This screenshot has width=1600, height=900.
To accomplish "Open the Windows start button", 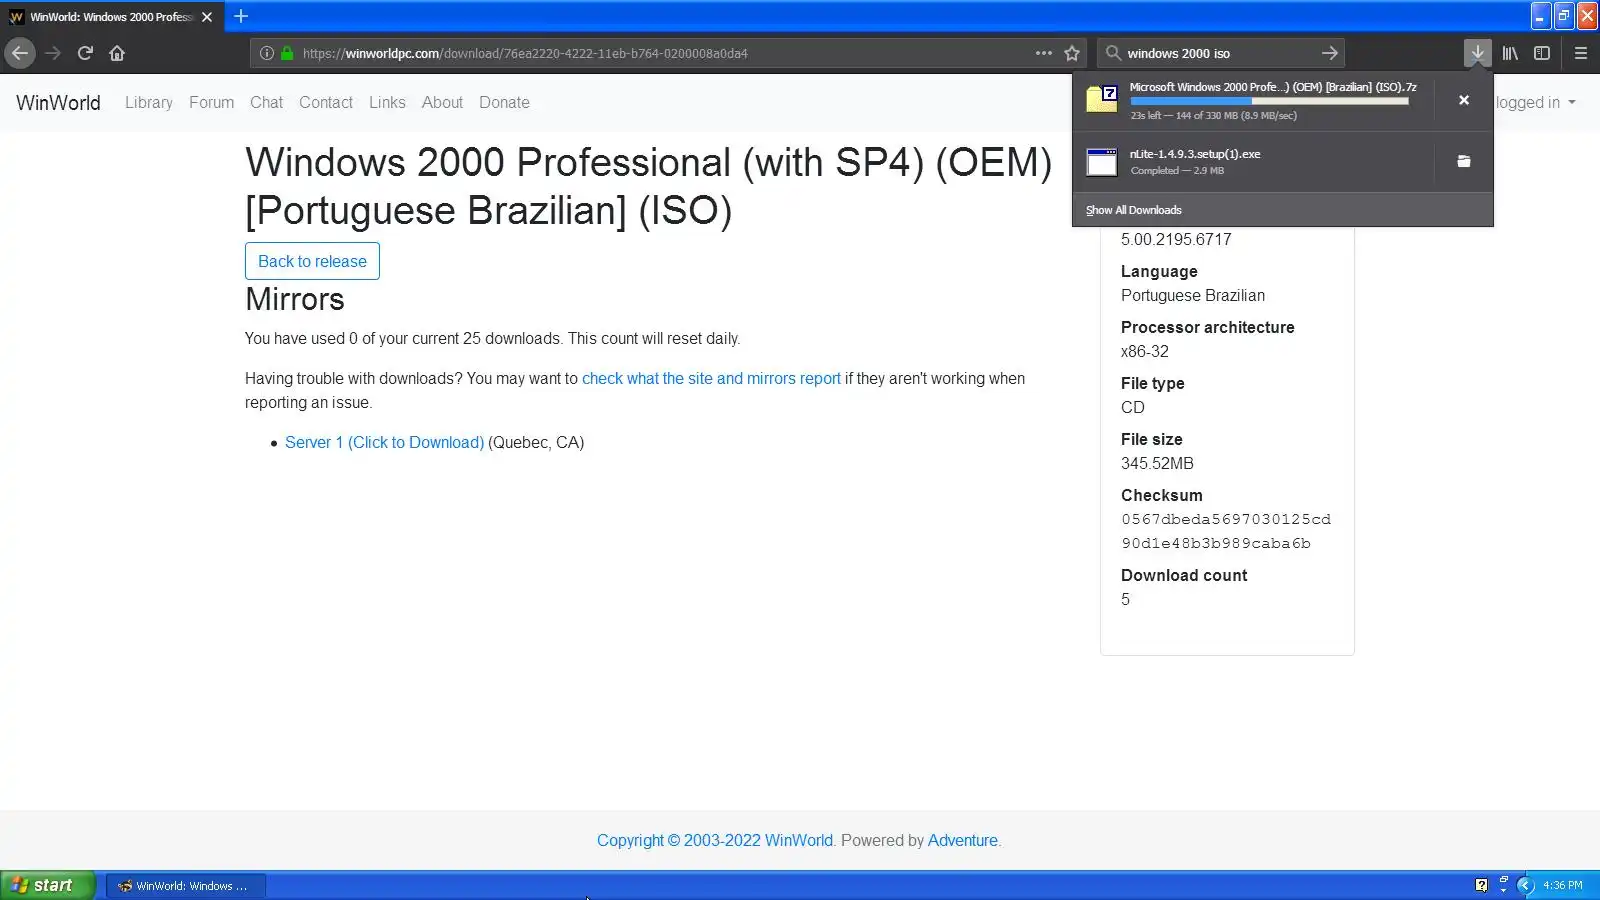I will 48,885.
